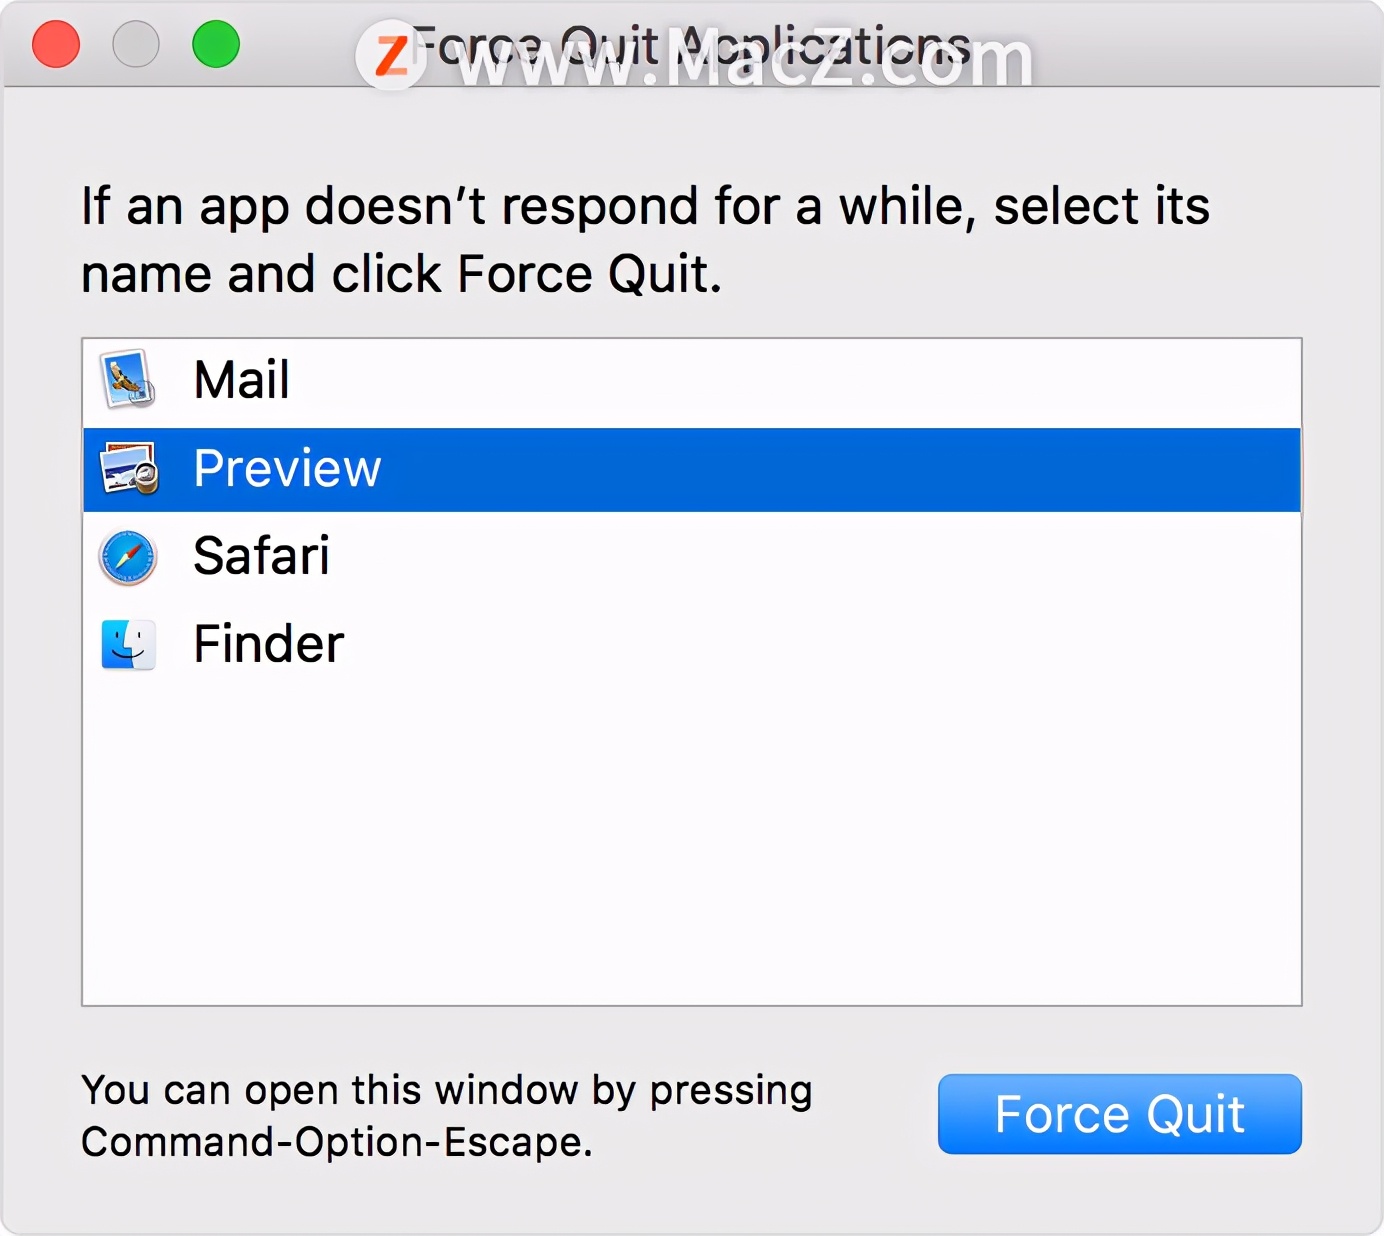Viewport: 1384px width, 1236px height.
Task: Click the Force Quit Applications window title
Action: [x=690, y=46]
